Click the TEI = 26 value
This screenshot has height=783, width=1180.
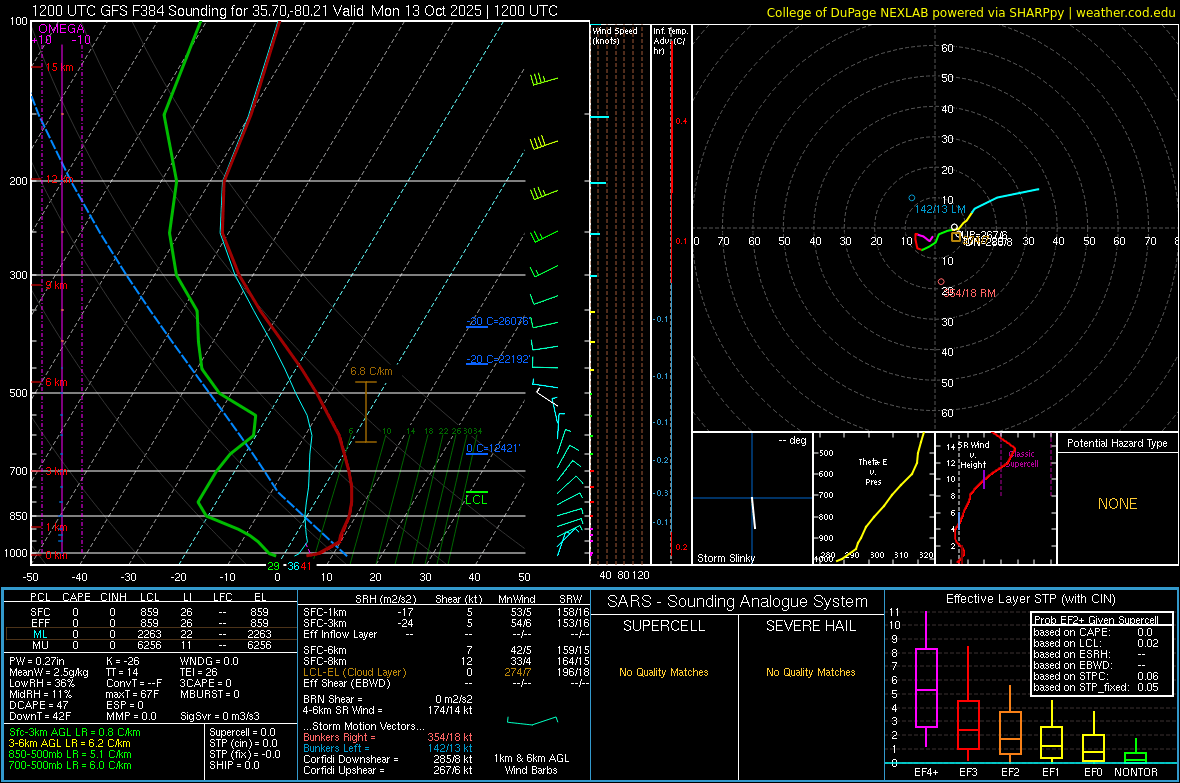pos(199,672)
